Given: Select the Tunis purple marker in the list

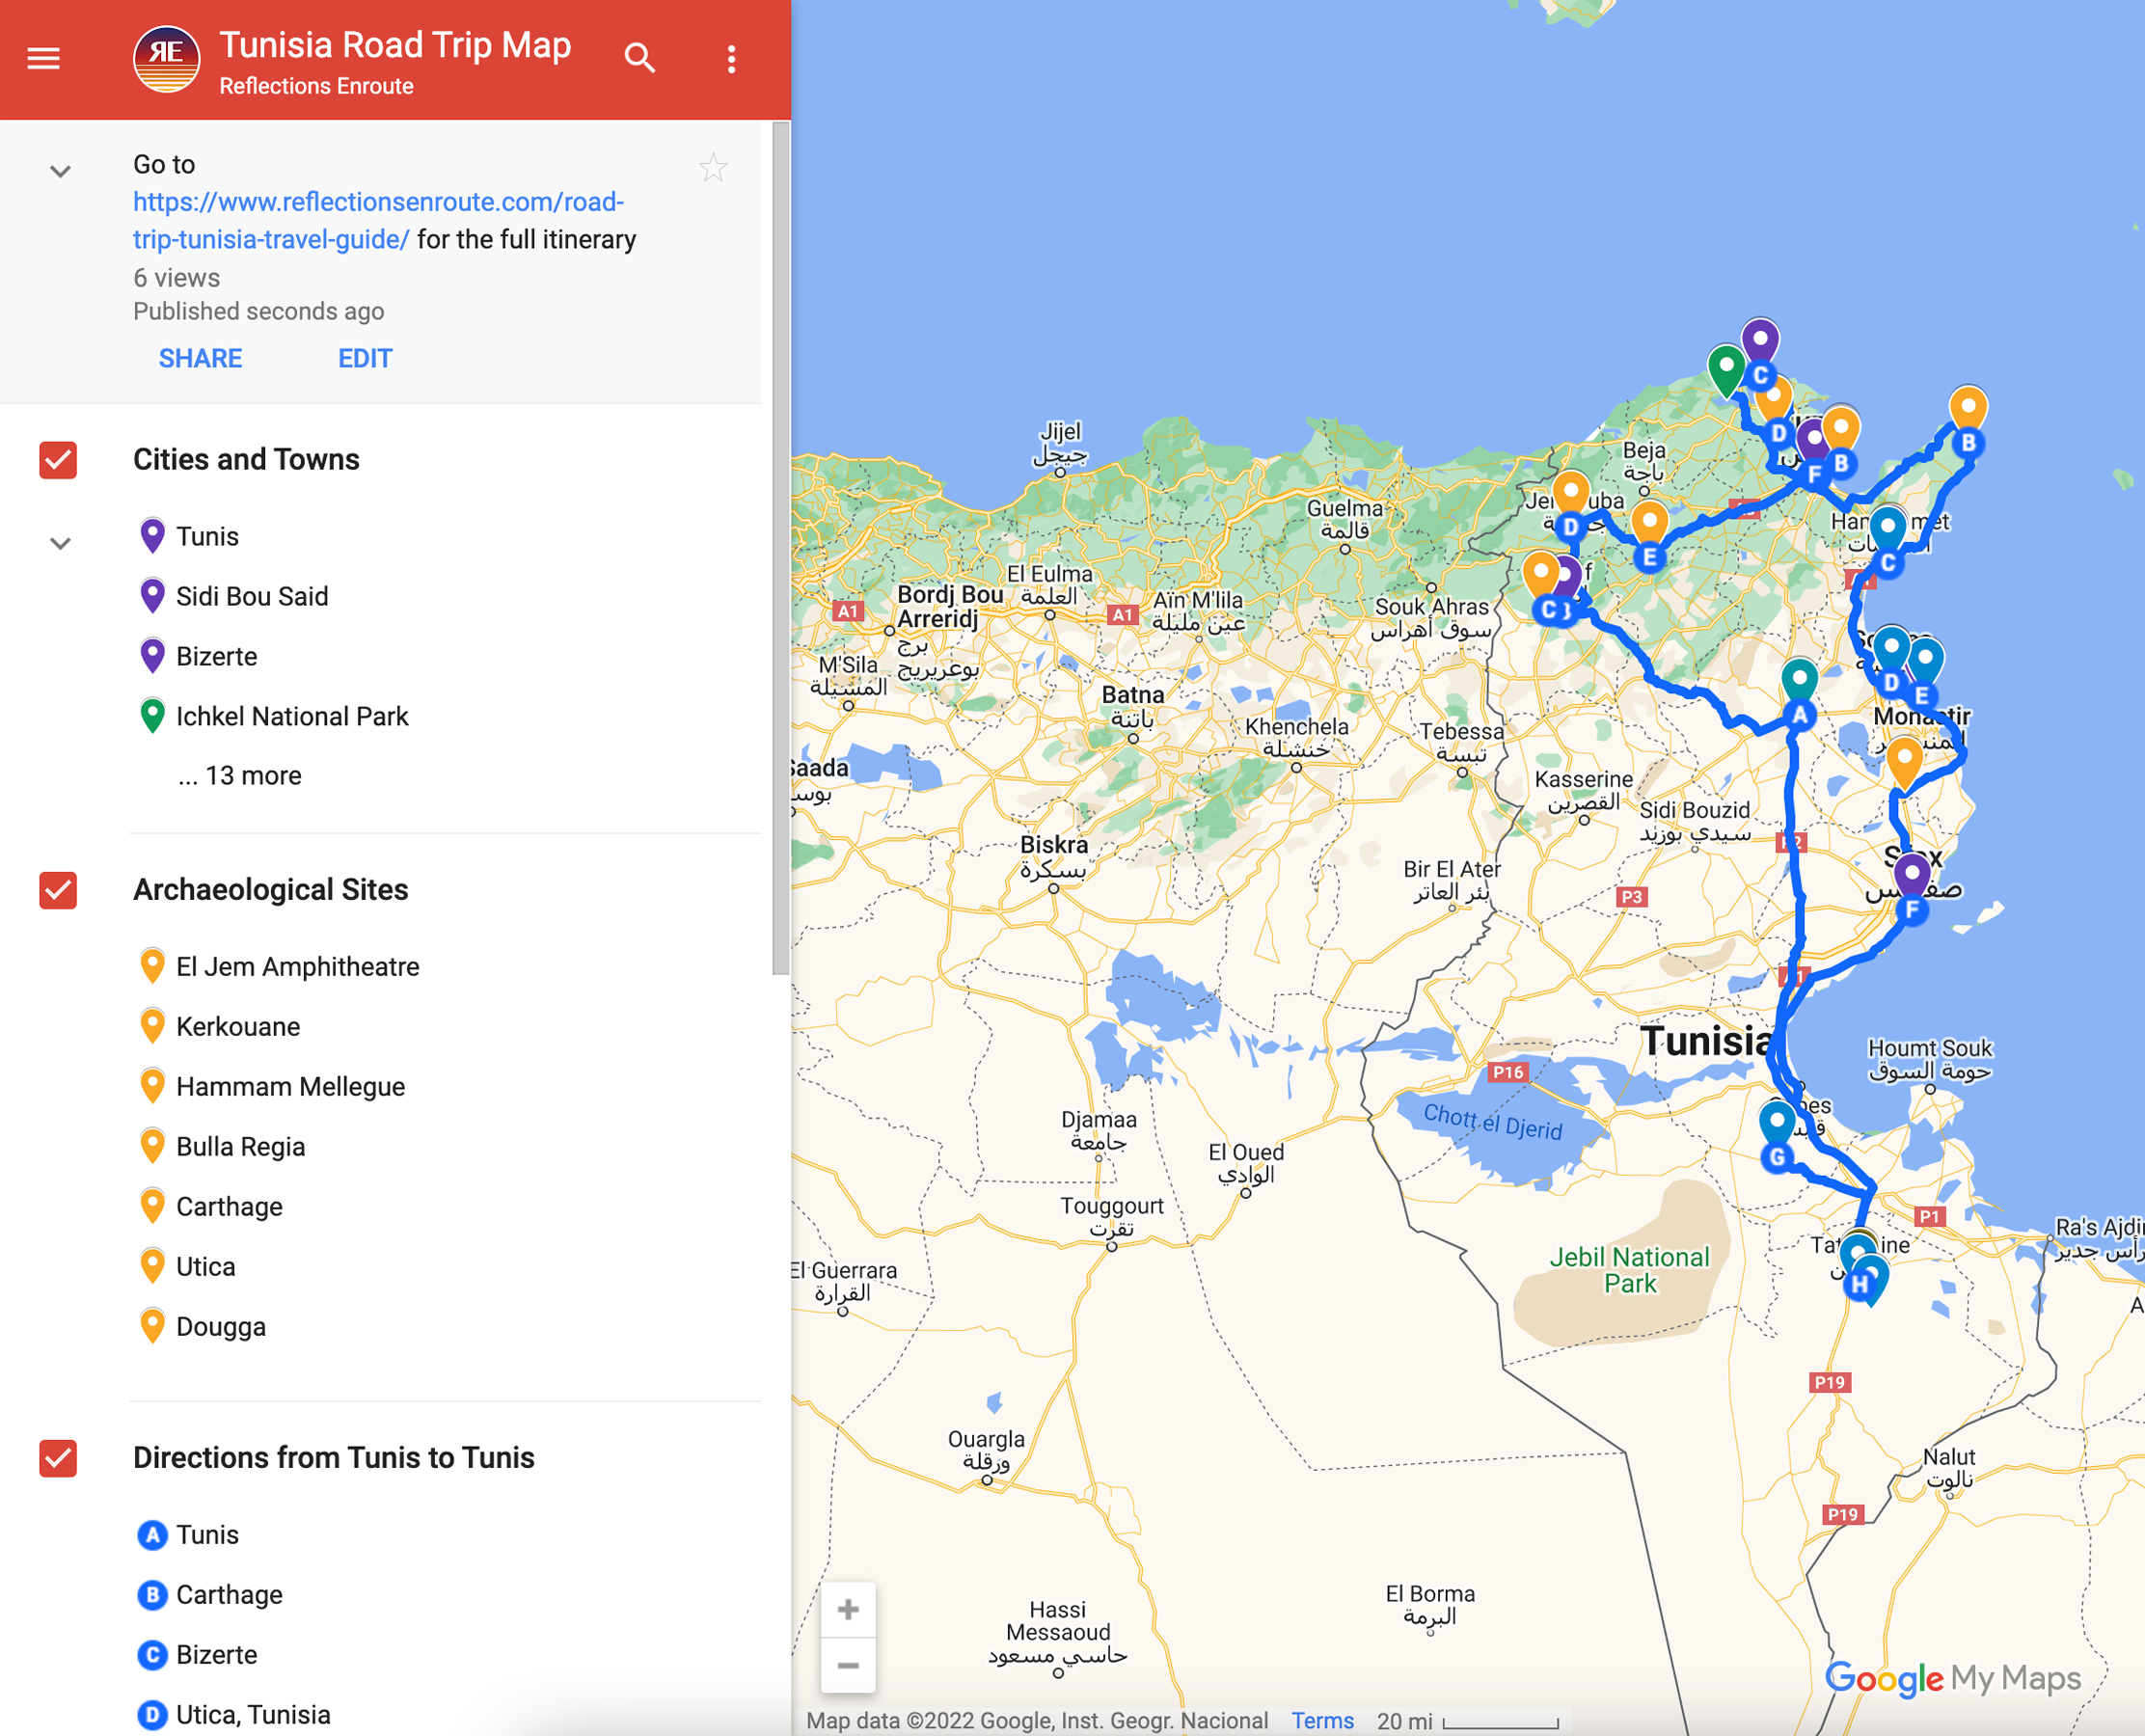Looking at the screenshot, I should 152,535.
